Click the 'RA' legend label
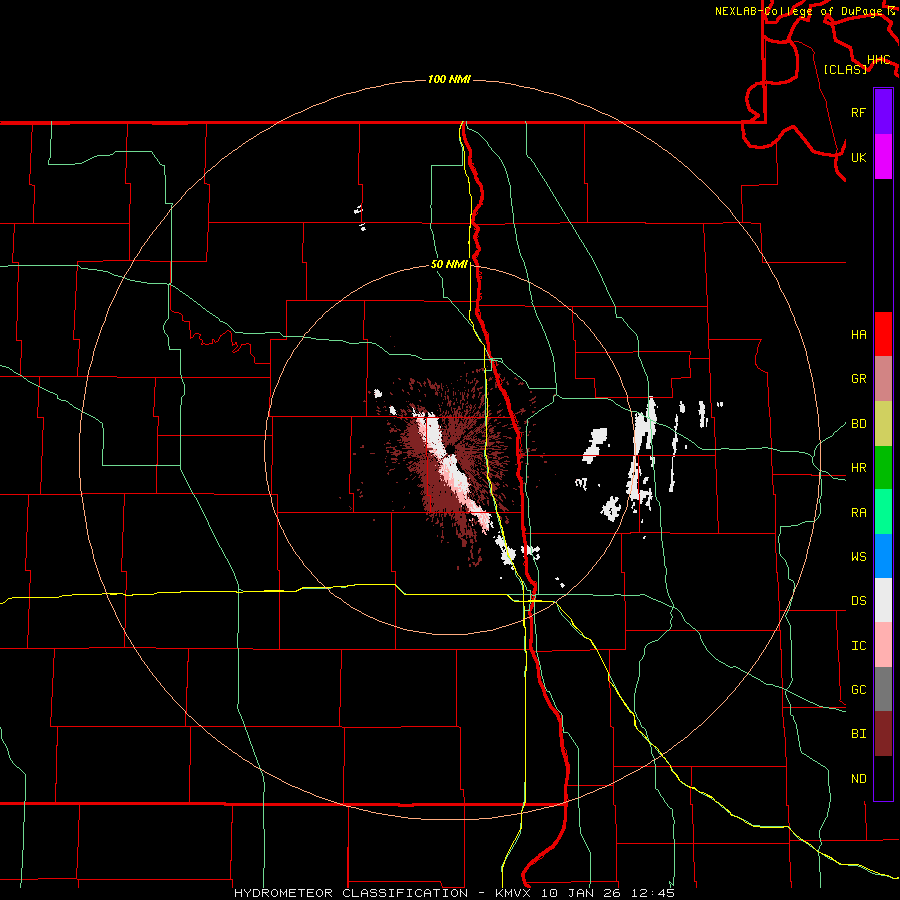The height and width of the screenshot is (900, 900). (858, 513)
